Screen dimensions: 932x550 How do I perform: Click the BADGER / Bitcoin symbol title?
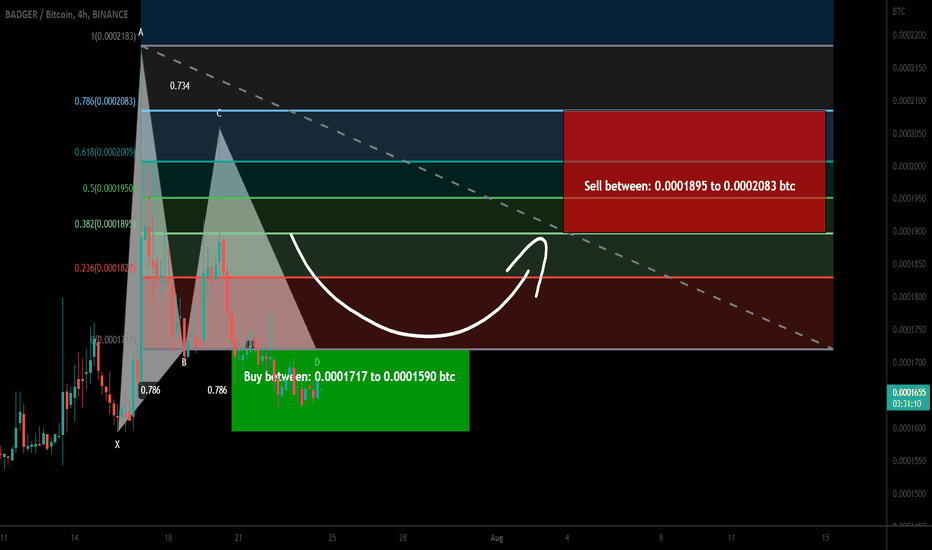(x=67, y=14)
